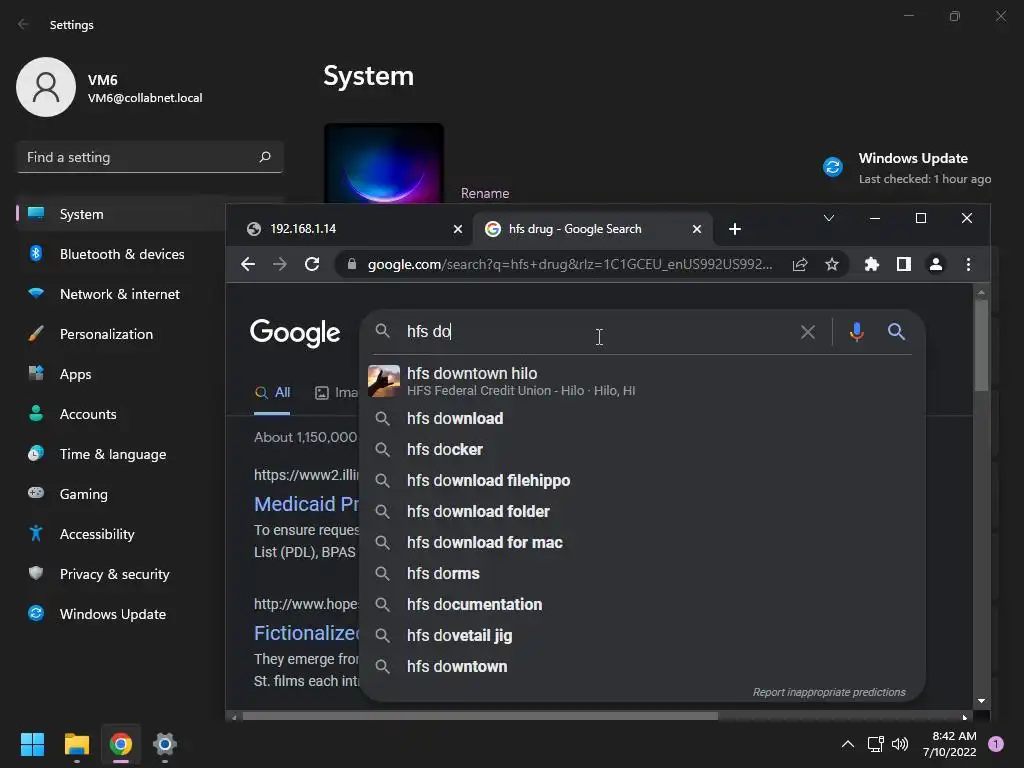Open Time & language settings
Screen dimensions: 1024x768
(120, 454)
